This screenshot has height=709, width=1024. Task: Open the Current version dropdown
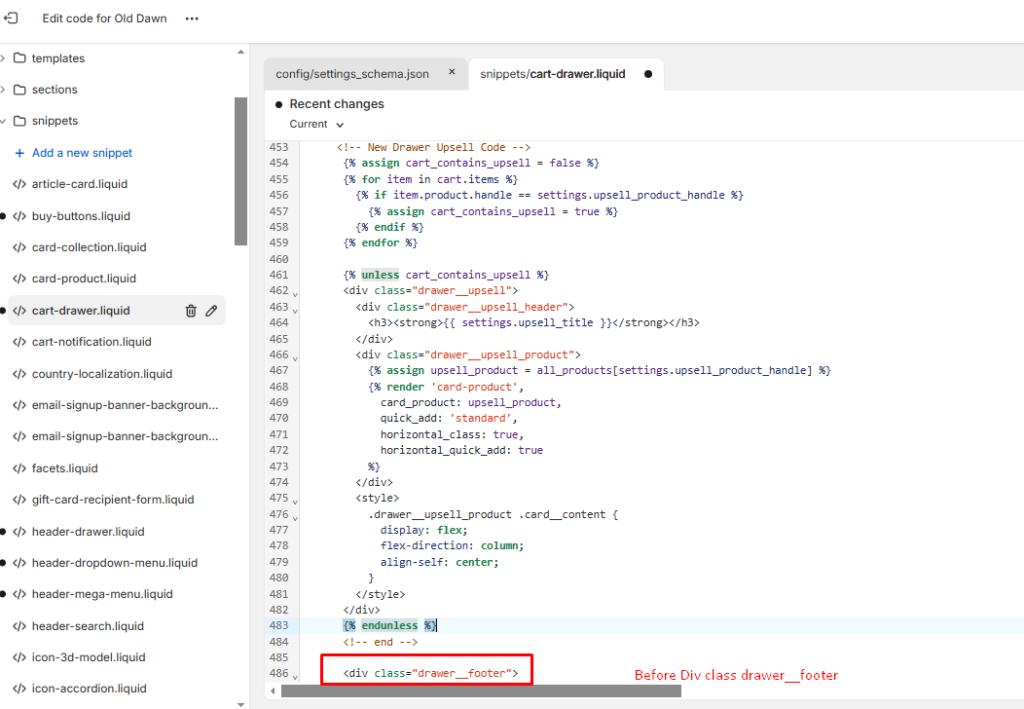coord(317,124)
